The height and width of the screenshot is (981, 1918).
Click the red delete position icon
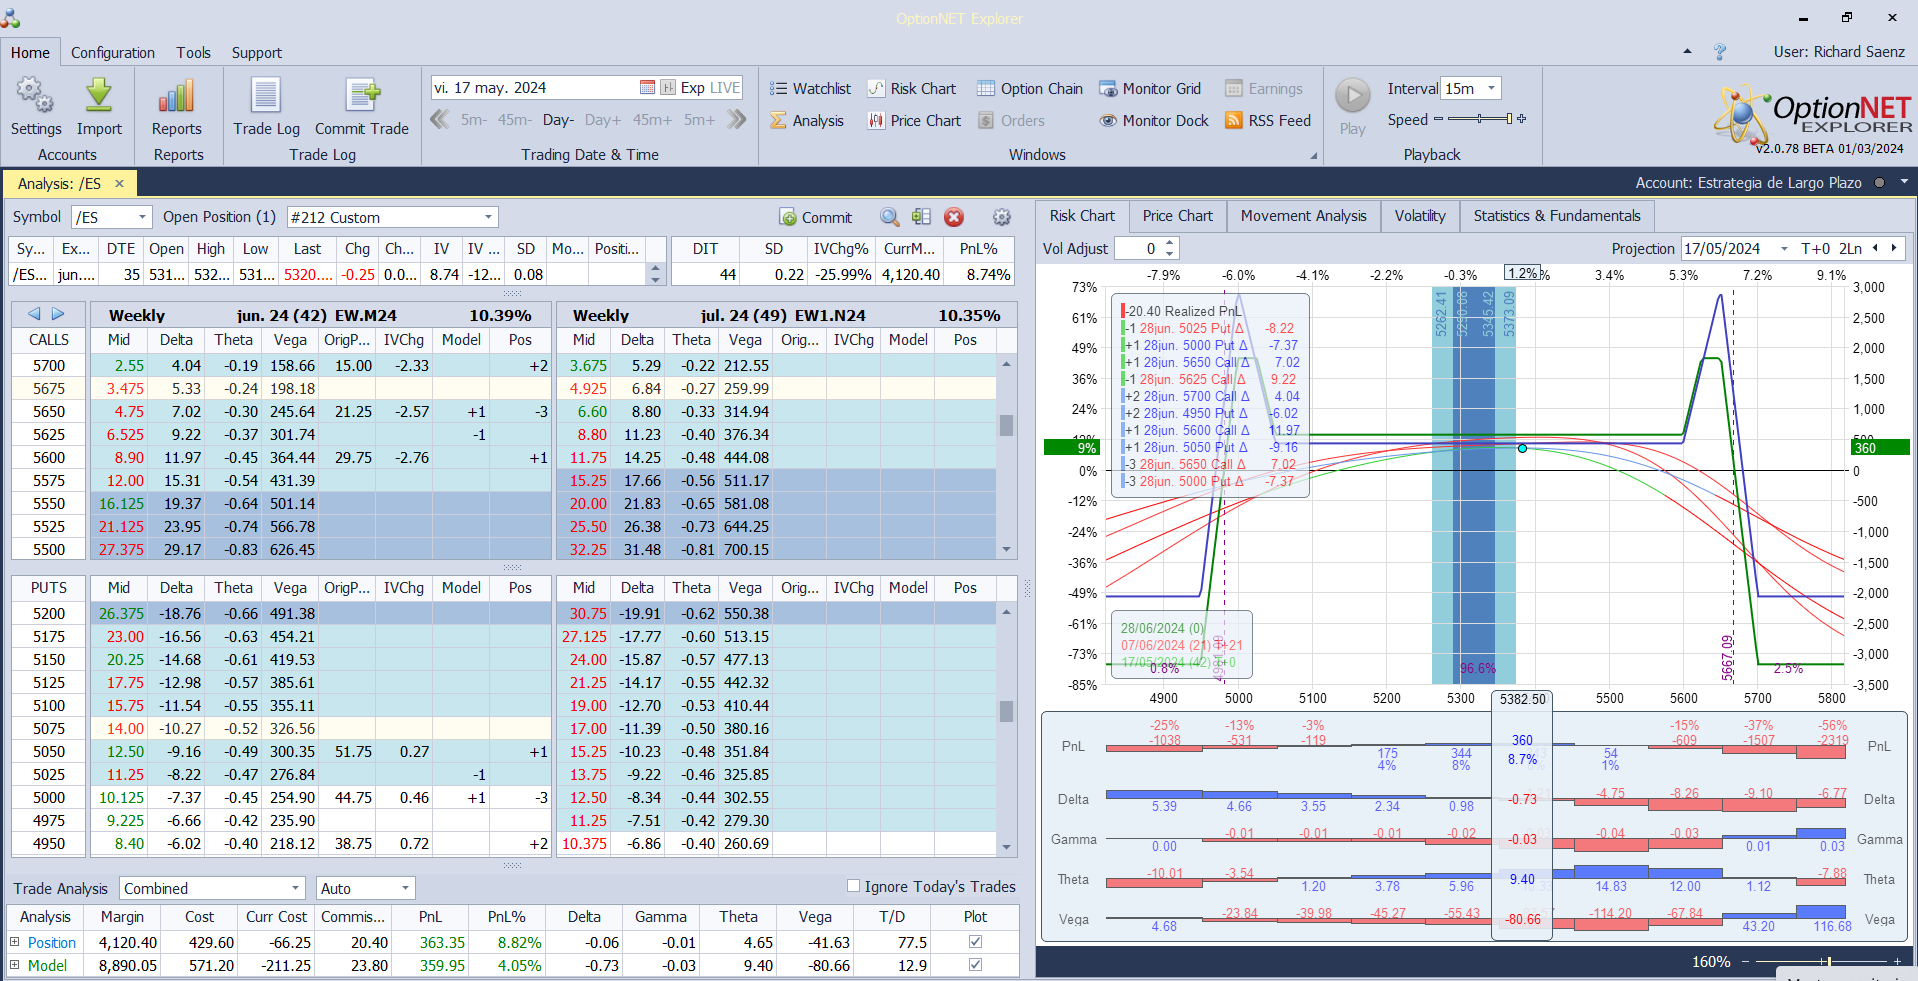point(954,217)
